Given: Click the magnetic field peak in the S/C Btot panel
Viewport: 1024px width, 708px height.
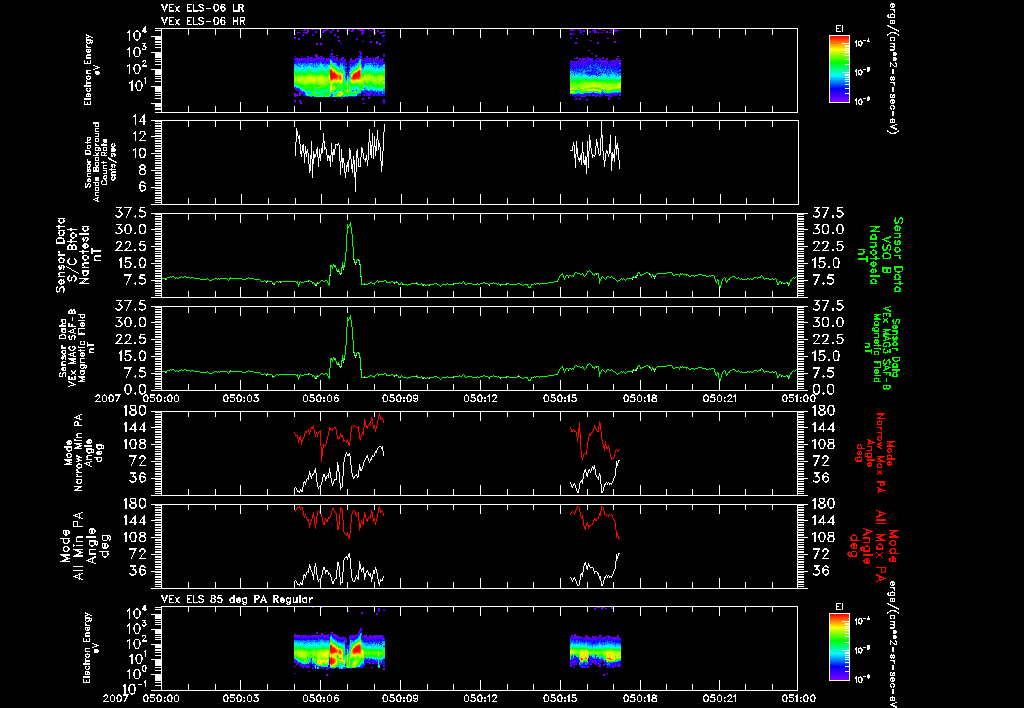Looking at the screenshot, I should click(x=349, y=225).
